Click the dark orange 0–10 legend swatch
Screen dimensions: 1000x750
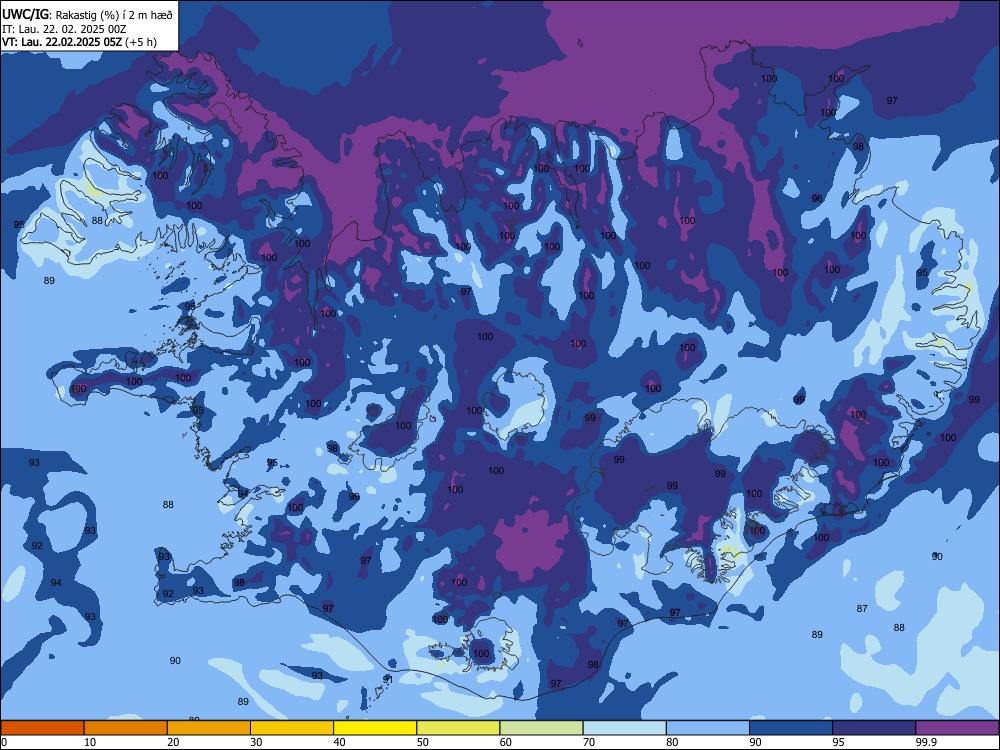coord(42,728)
